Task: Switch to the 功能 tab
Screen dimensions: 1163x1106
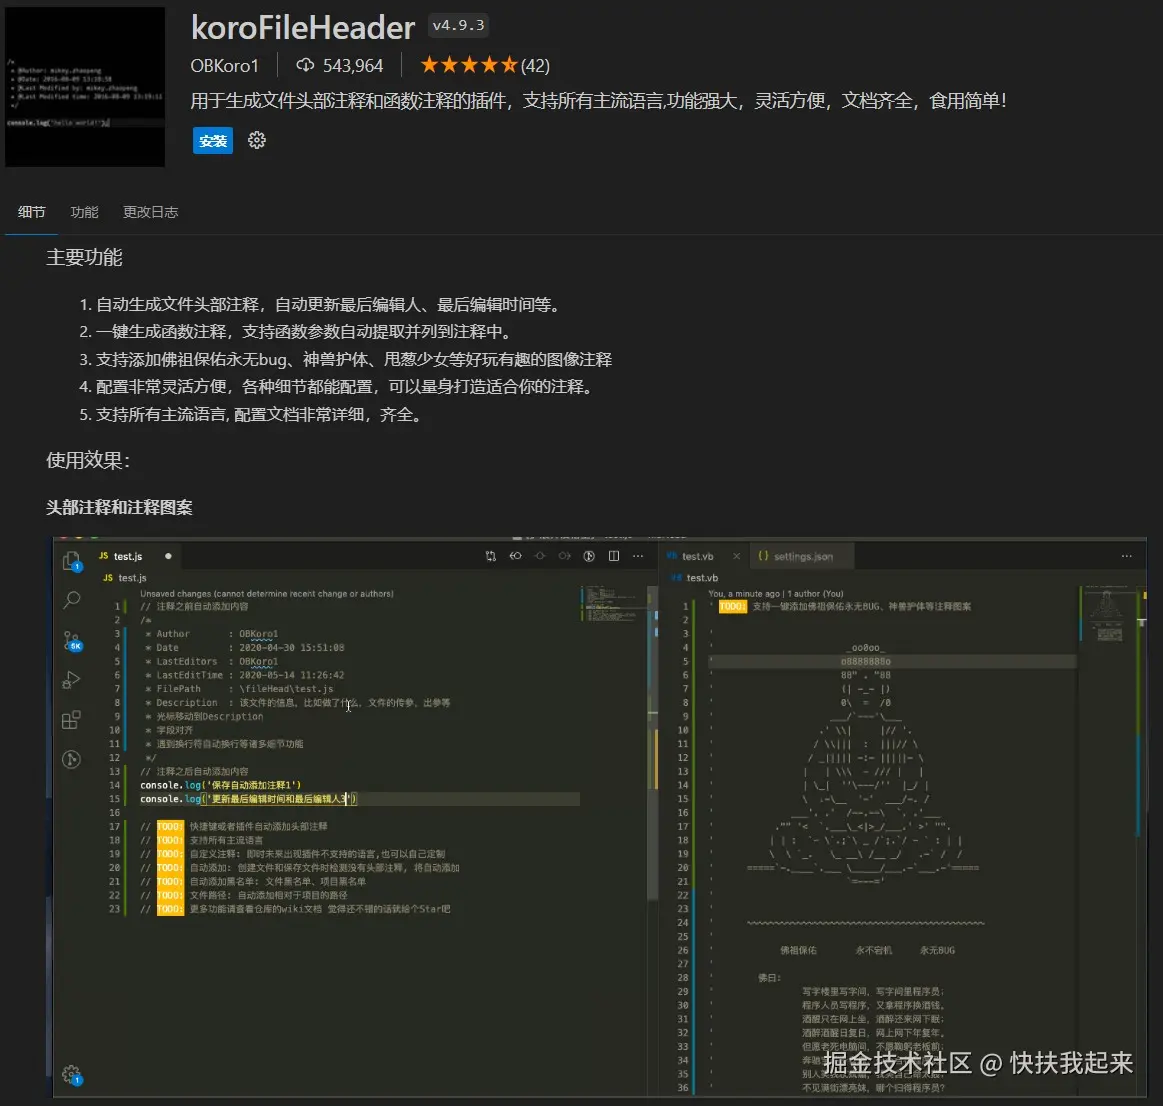Action: point(85,212)
